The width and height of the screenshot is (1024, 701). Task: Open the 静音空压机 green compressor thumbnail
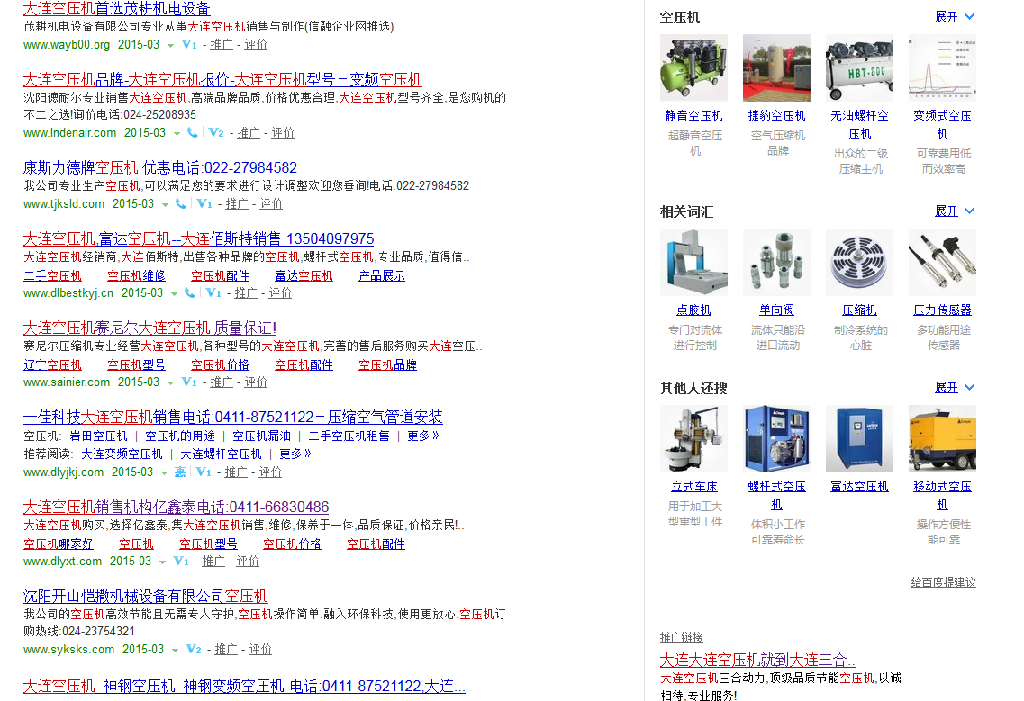point(694,68)
